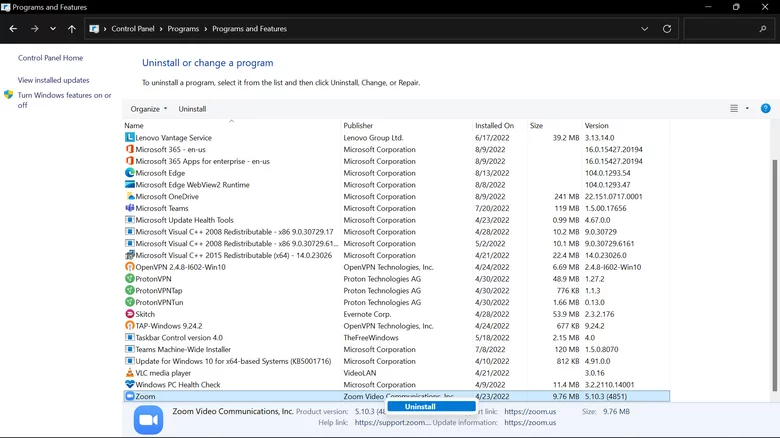Click the Microsoft Edge WebView2 Runtime icon
The image size is (780, 438).
129,185
